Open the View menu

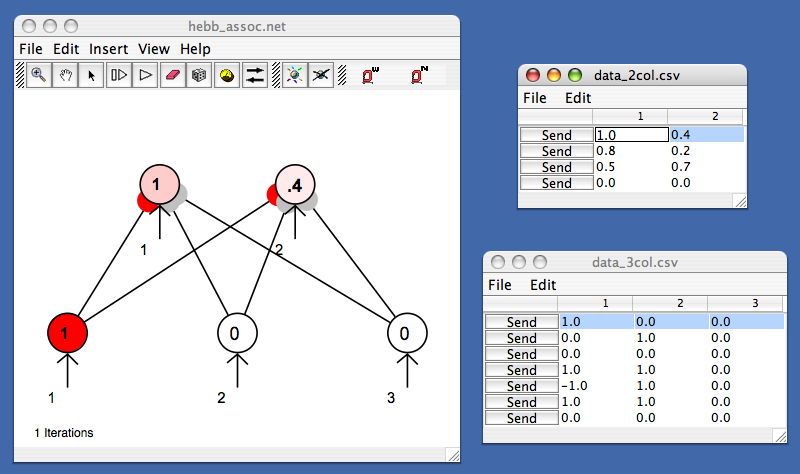tap(154, 48)
